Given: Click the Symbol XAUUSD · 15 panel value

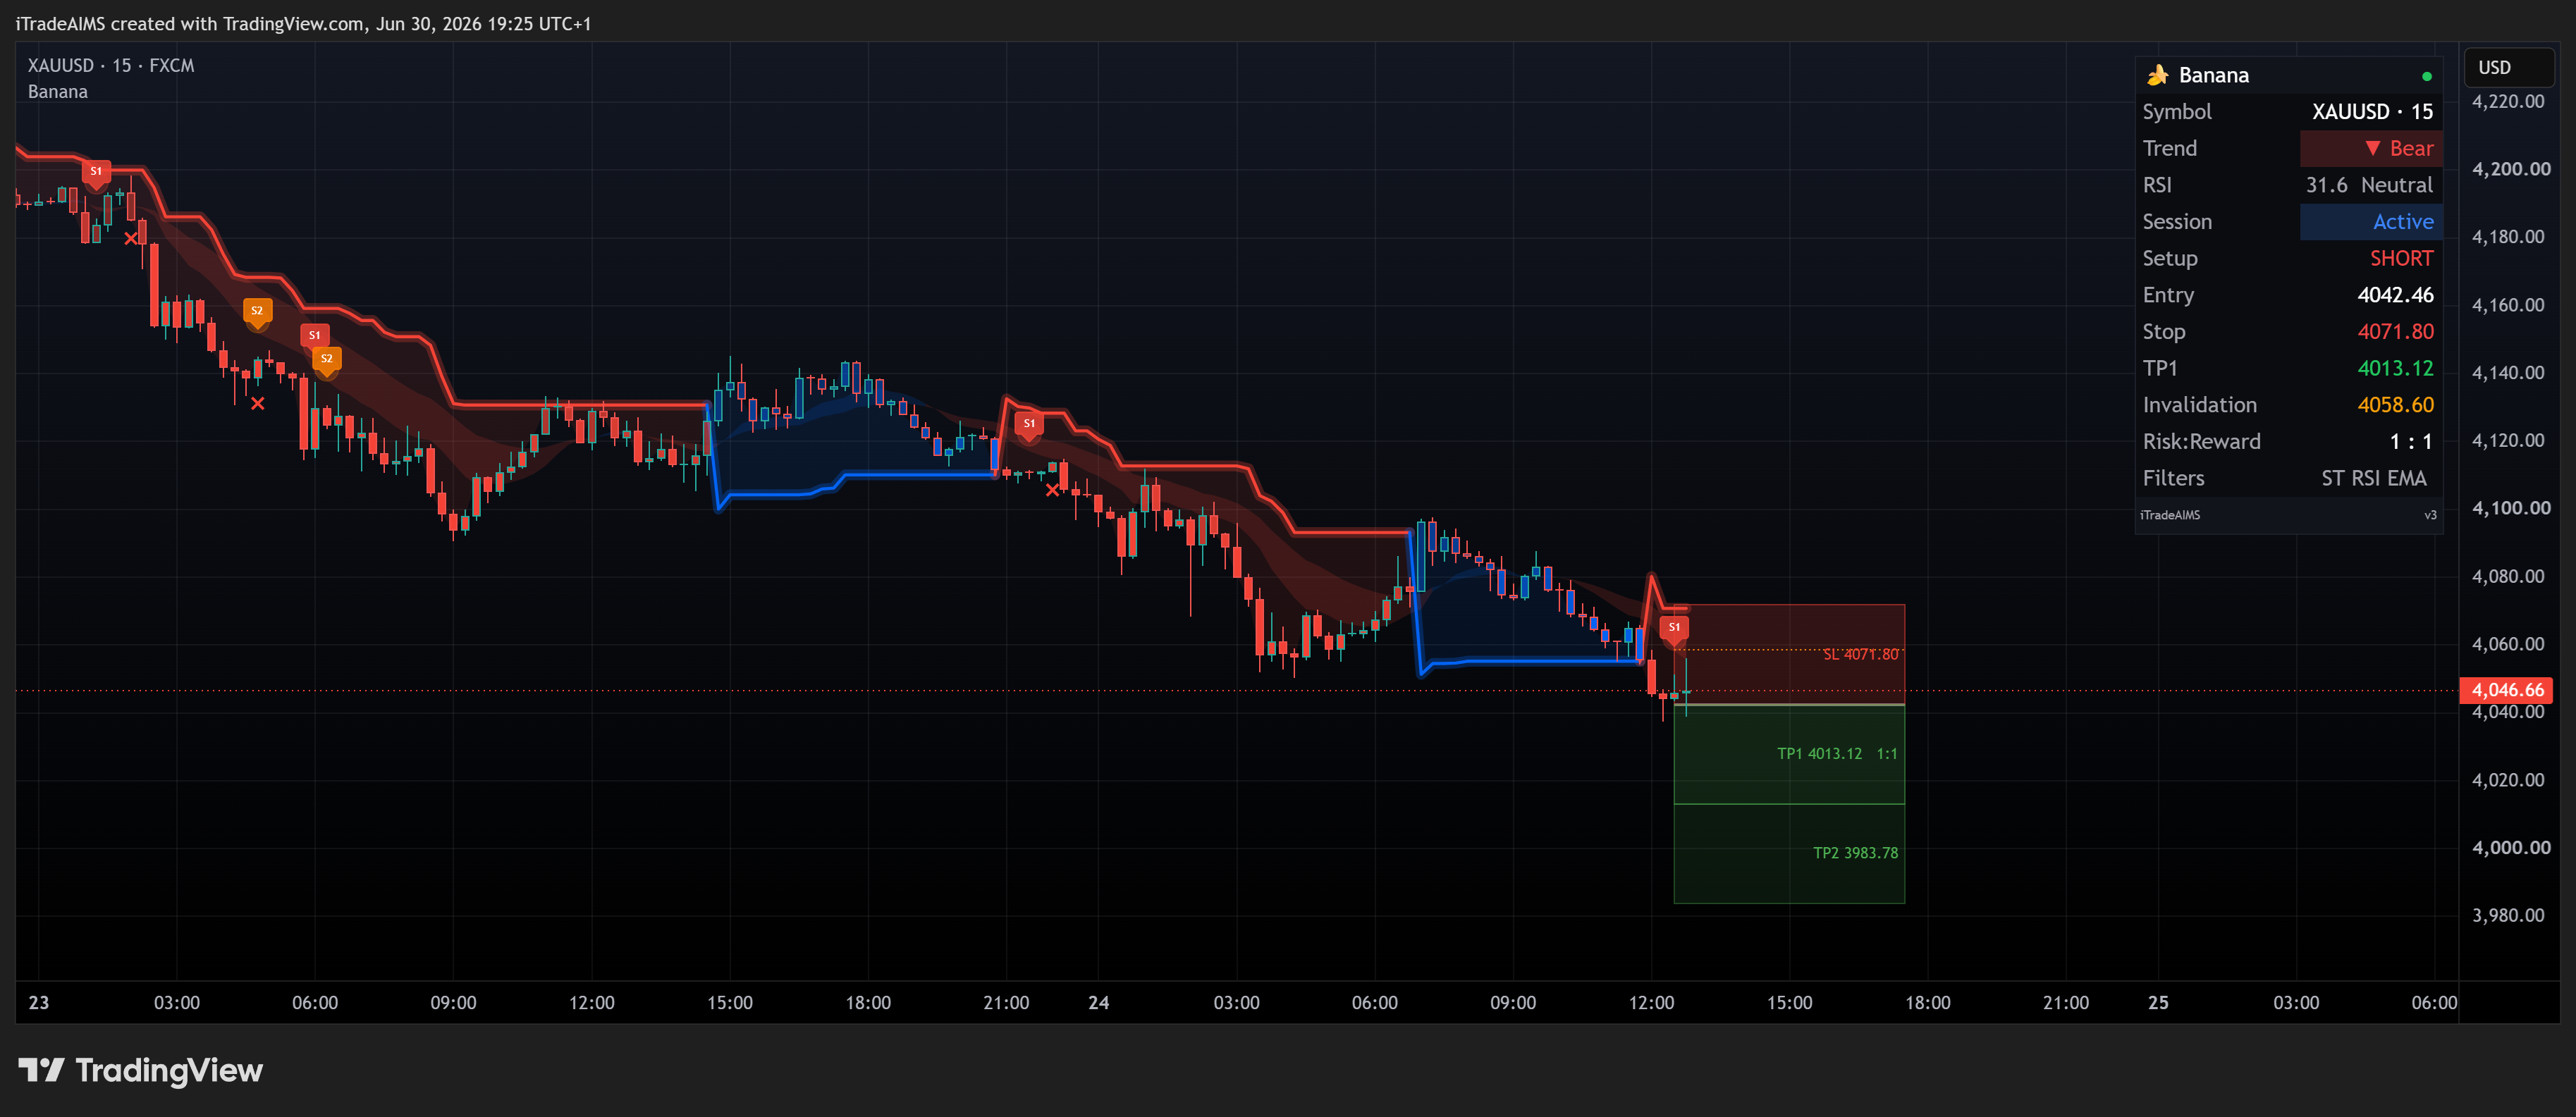Looking at the screenshot, I should (x=2372, y=112).
